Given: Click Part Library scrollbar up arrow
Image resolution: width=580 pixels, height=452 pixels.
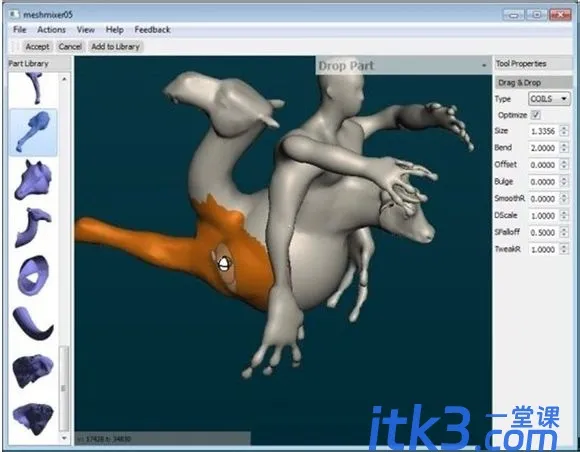Looking at the screenshot, I should pyautogui.click(x=64, y=79).
